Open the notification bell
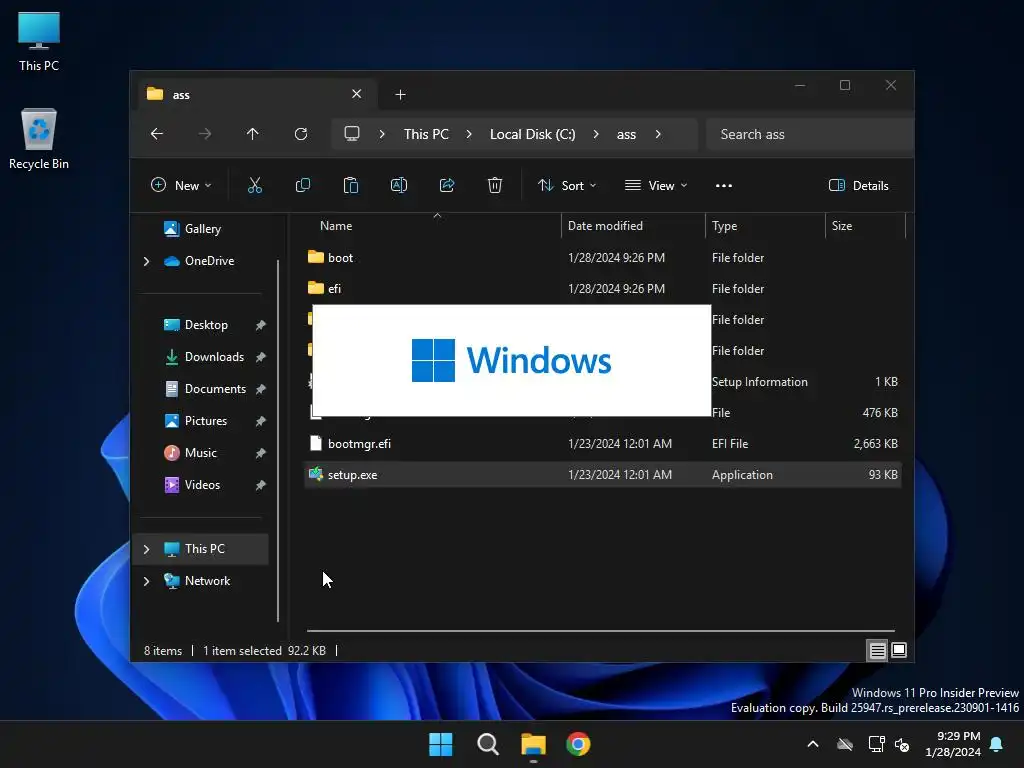Screen dimensions: 1024x768 [997, 744]
